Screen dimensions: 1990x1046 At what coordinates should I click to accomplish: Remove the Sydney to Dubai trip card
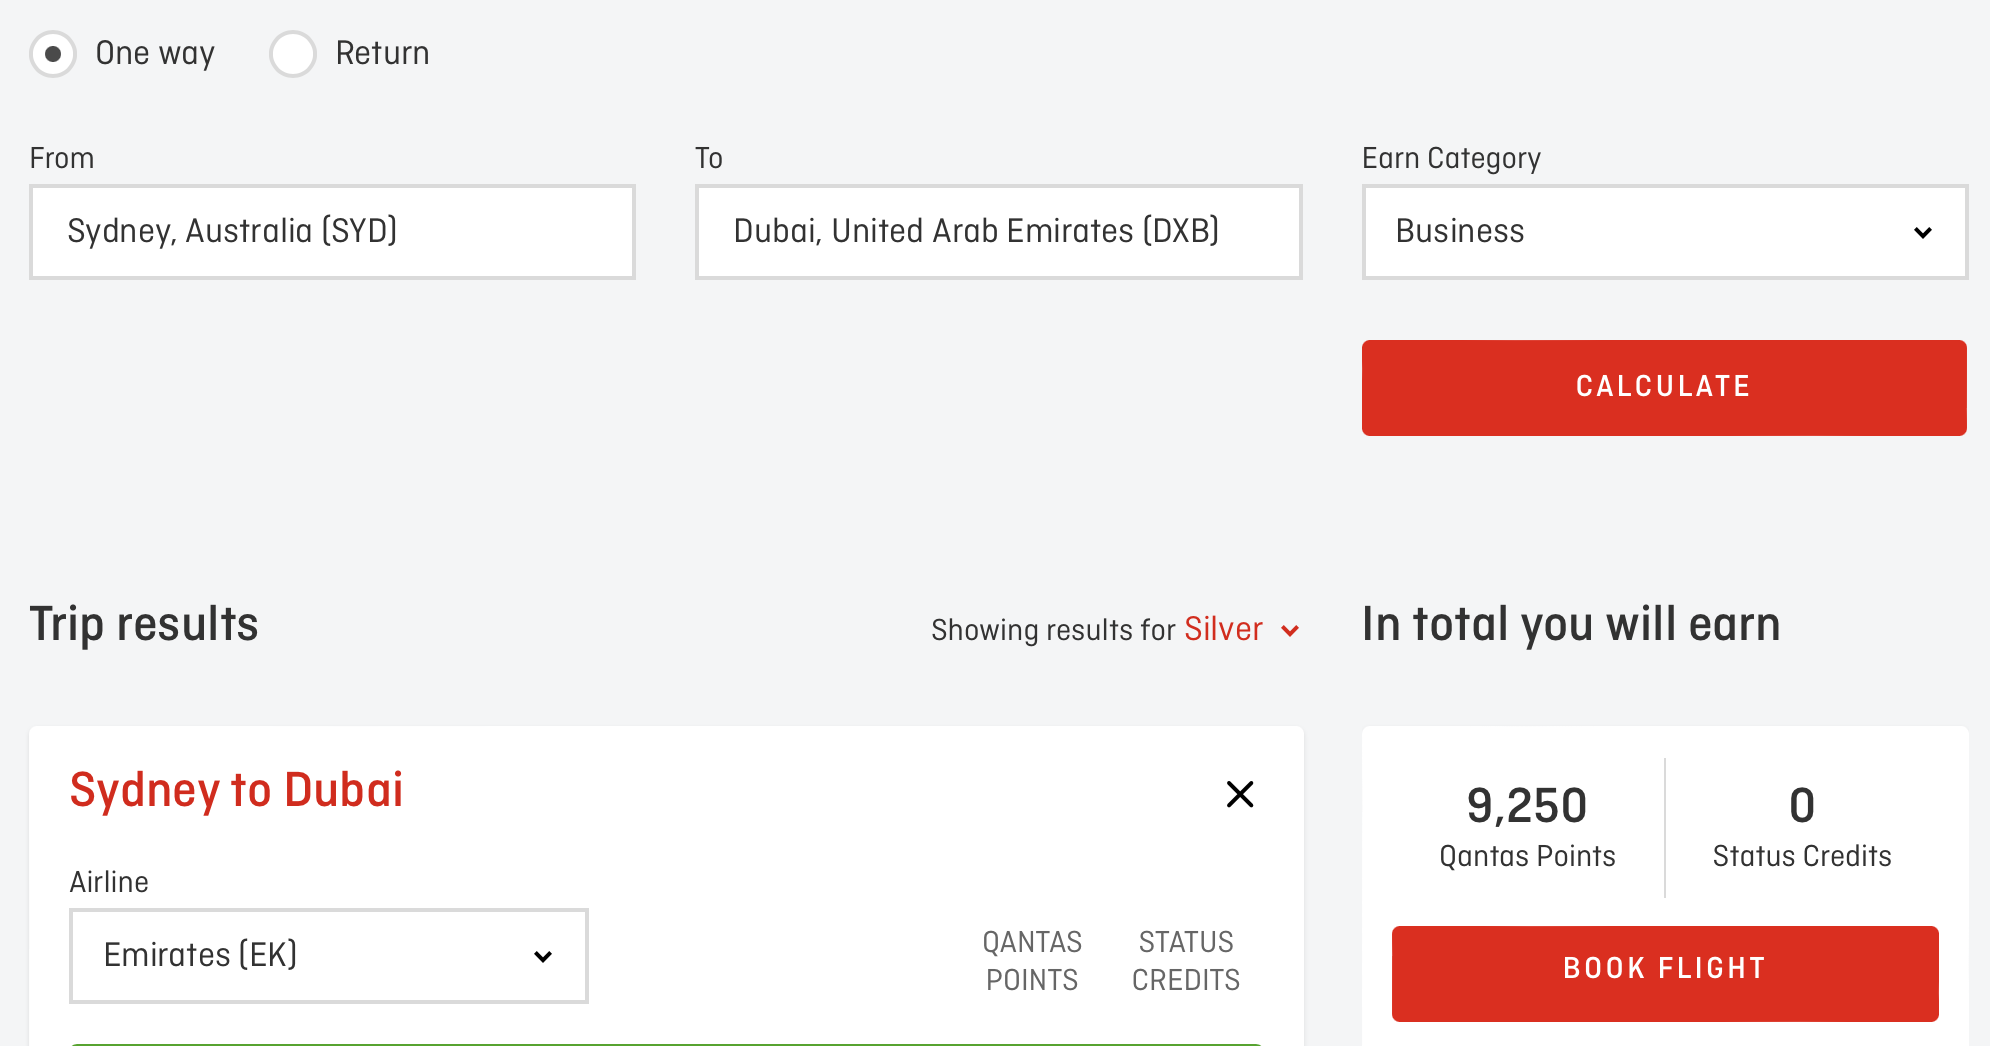pos(1240,794)
